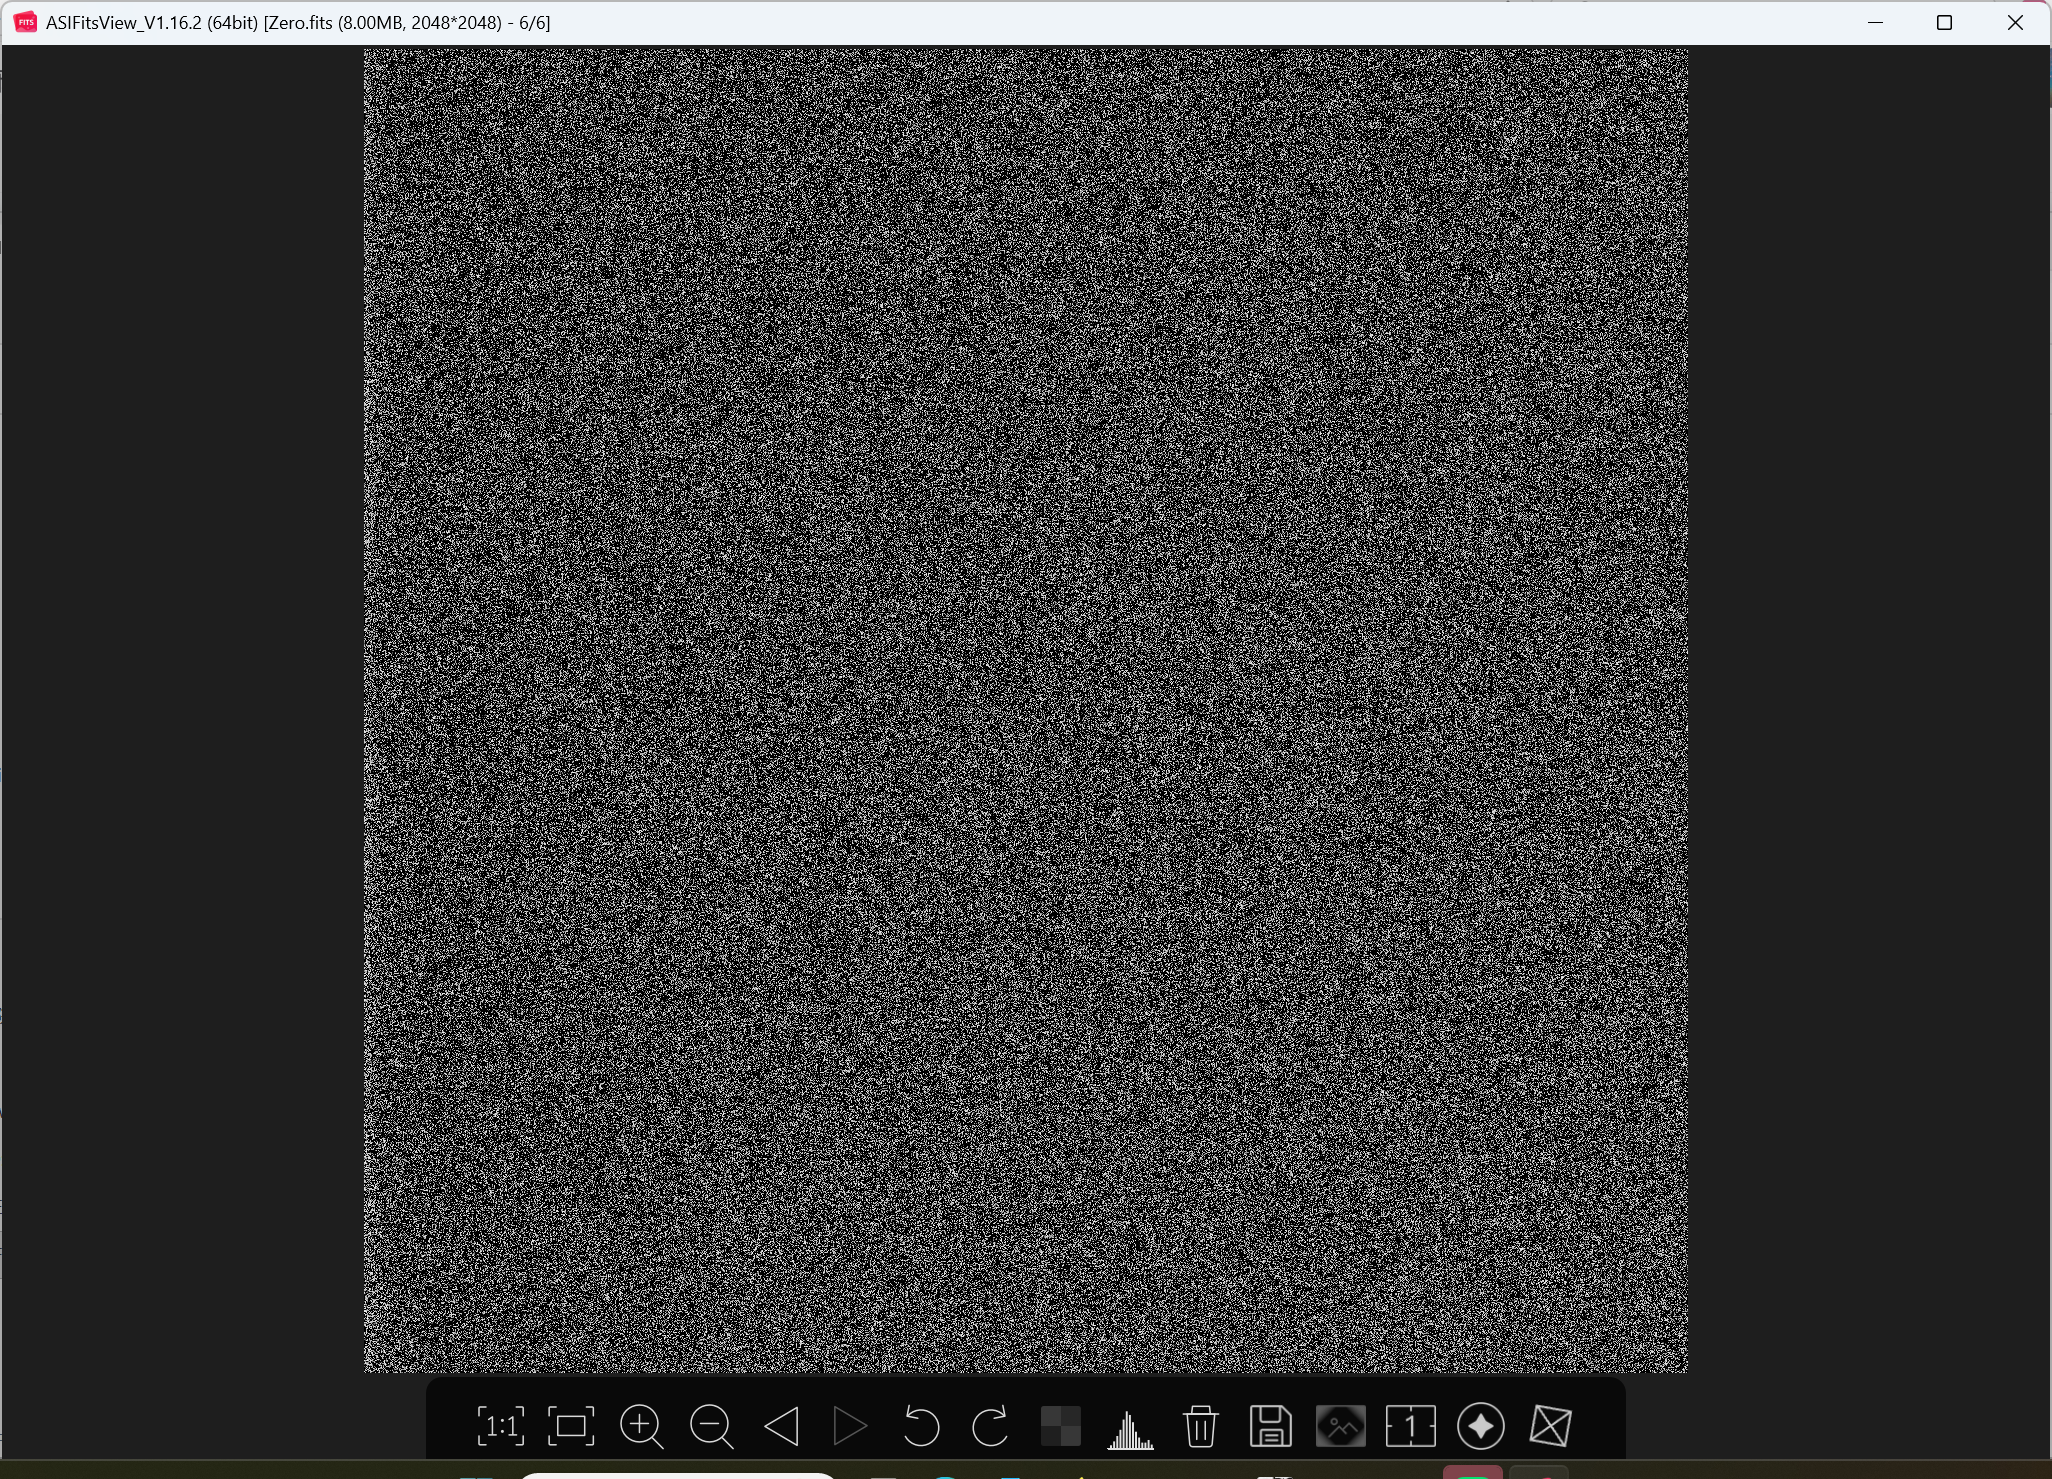Click the framed number 1 icon

pyautogui.click(x=1411, y=1426)
